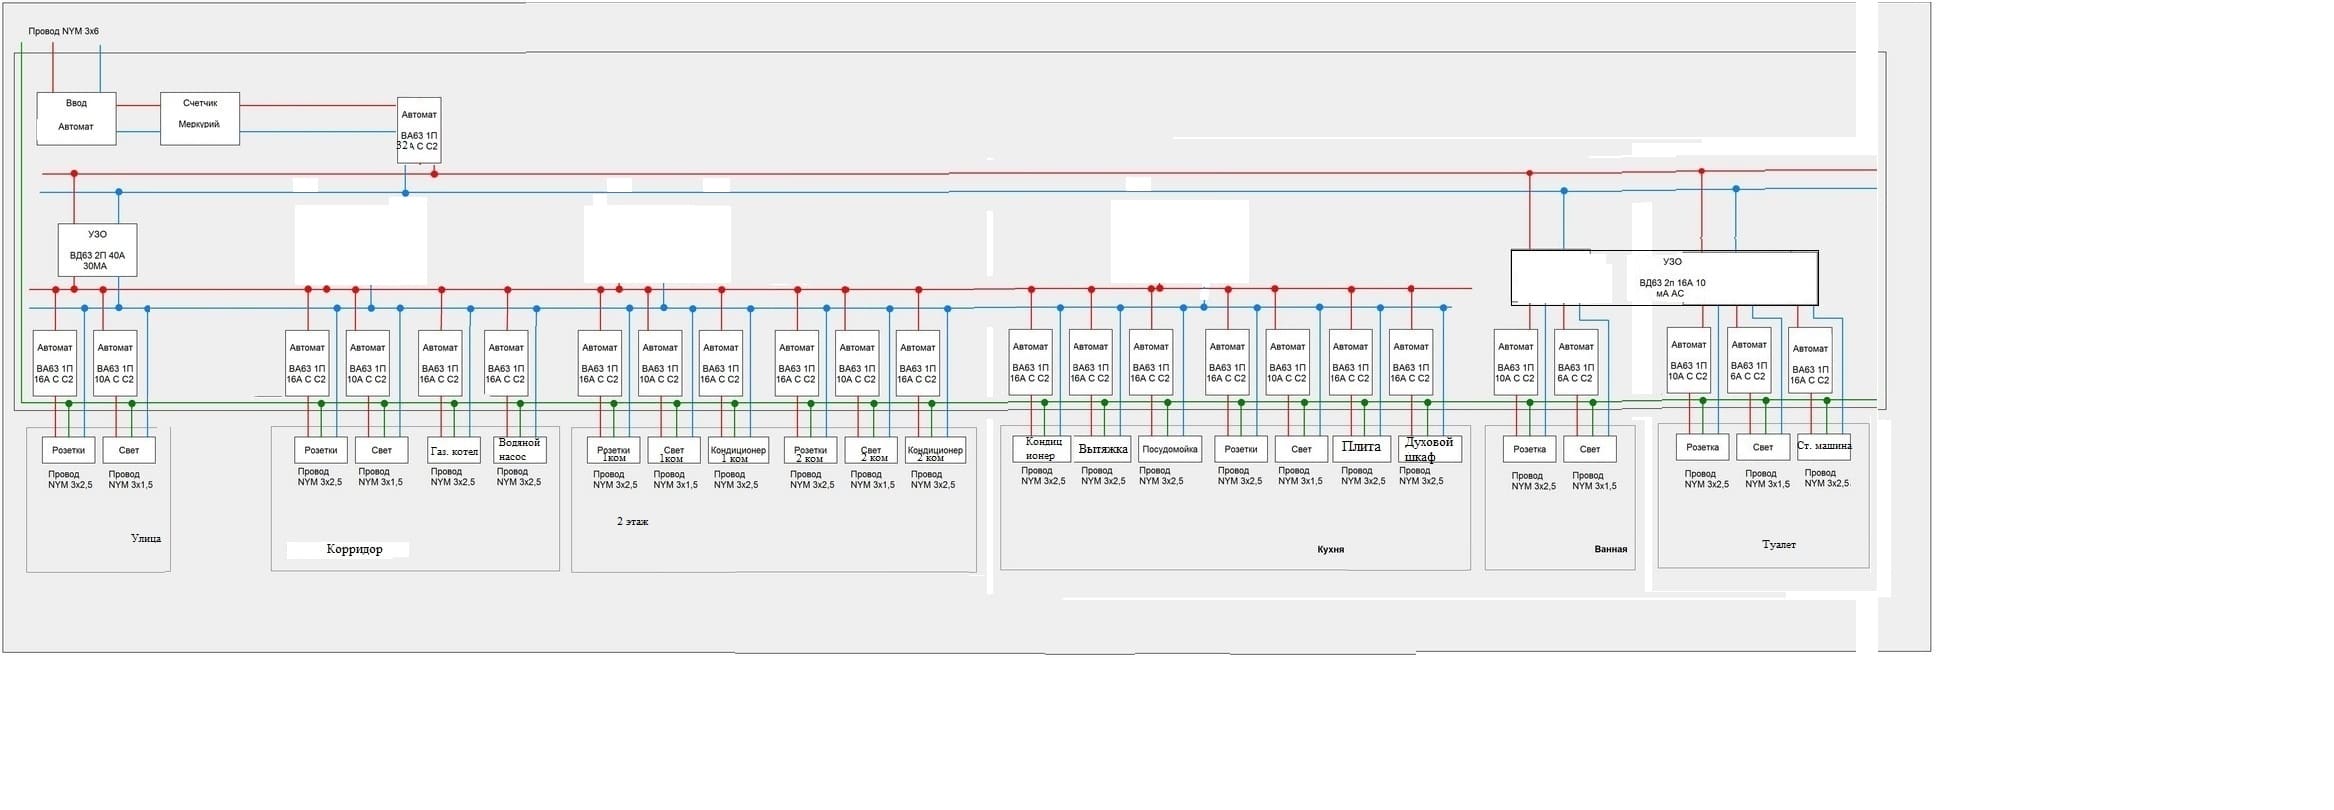Click the Провод NYM 3x6 label
Image resolution: width=2334 pixels, height=810 pixels.
63,31
